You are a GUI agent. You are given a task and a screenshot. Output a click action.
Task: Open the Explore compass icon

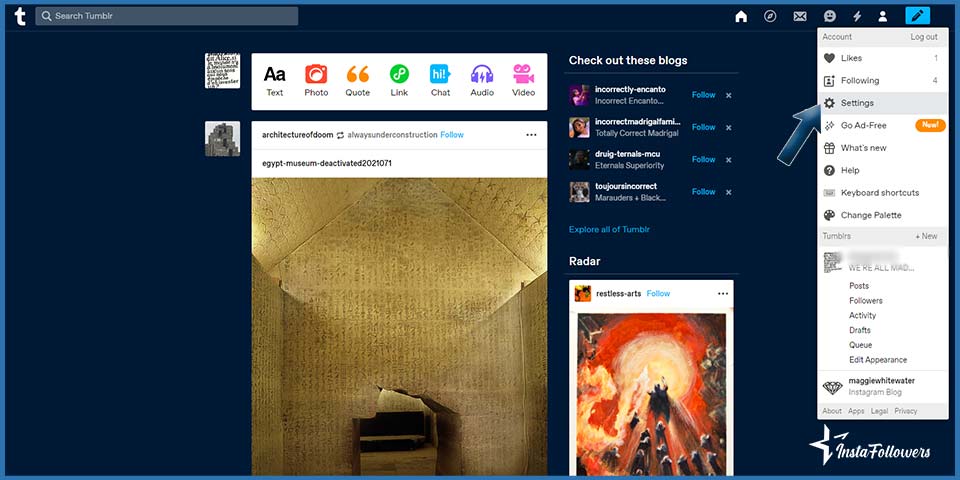pyautogui.click(x=770, y=16)
